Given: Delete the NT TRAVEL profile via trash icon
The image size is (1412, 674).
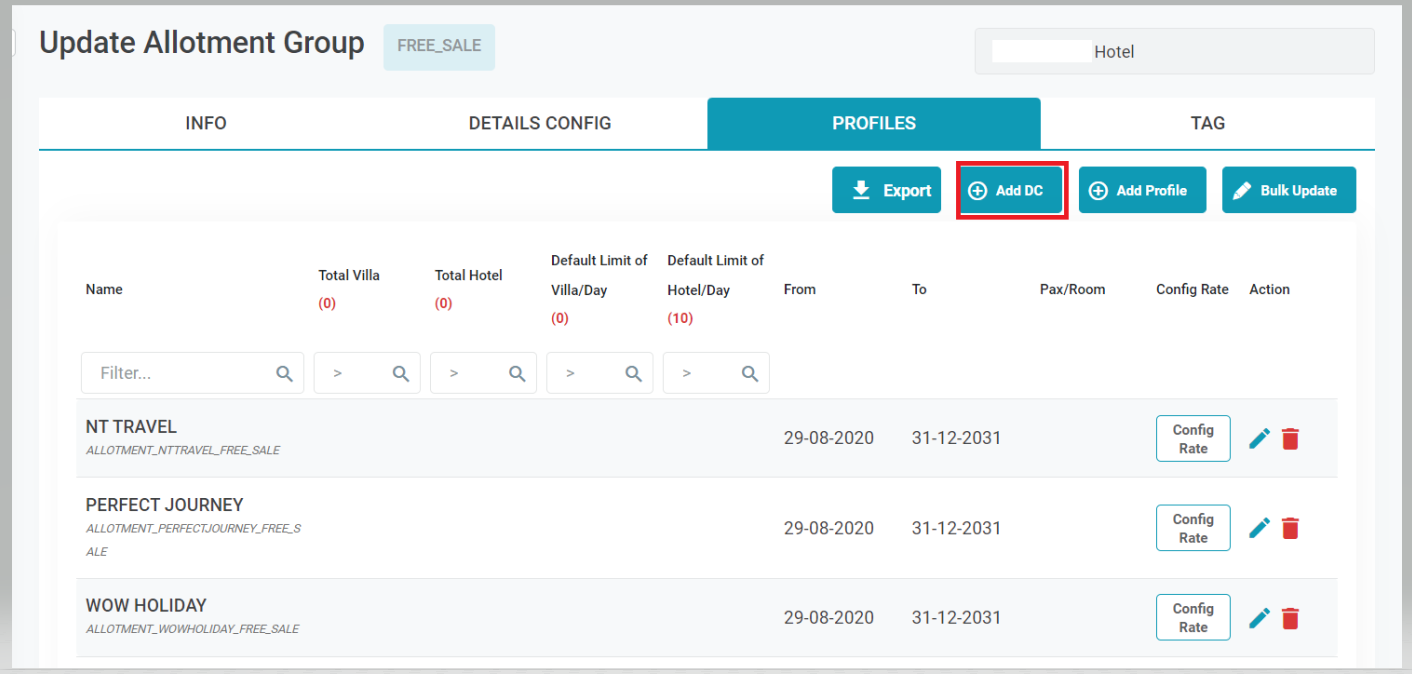Looking at the screenshot, I should [x=1290, y=438].
